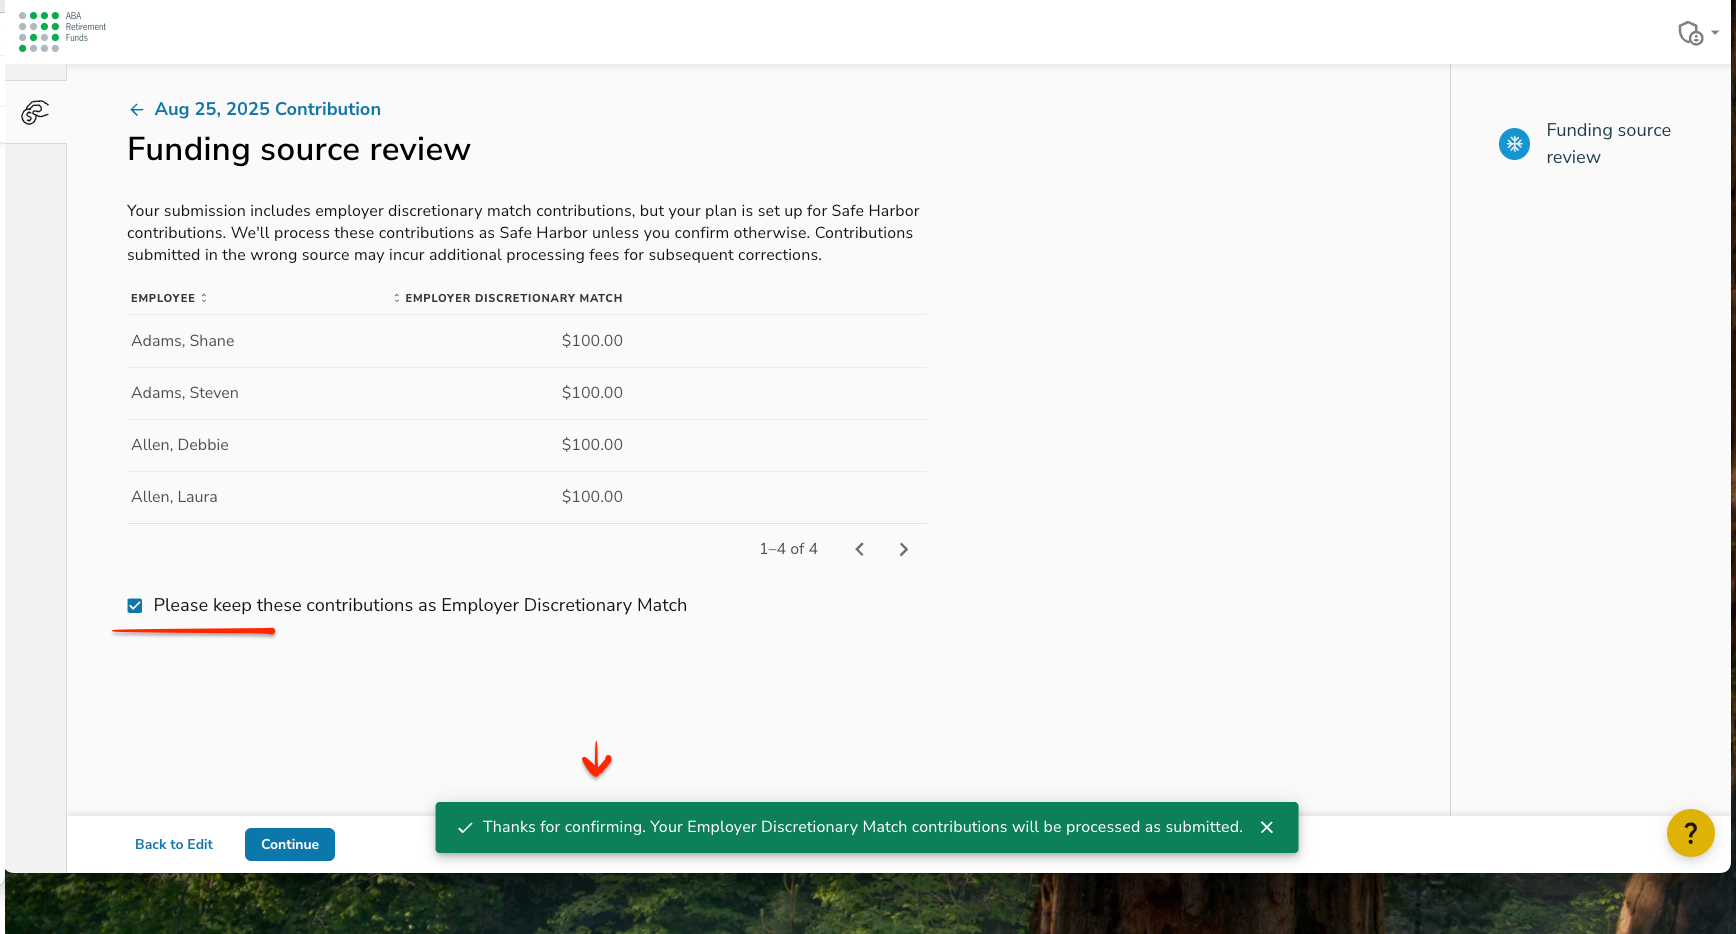Click the checkmark icon in the toast
1736x934 pixels.
[465, 828]
